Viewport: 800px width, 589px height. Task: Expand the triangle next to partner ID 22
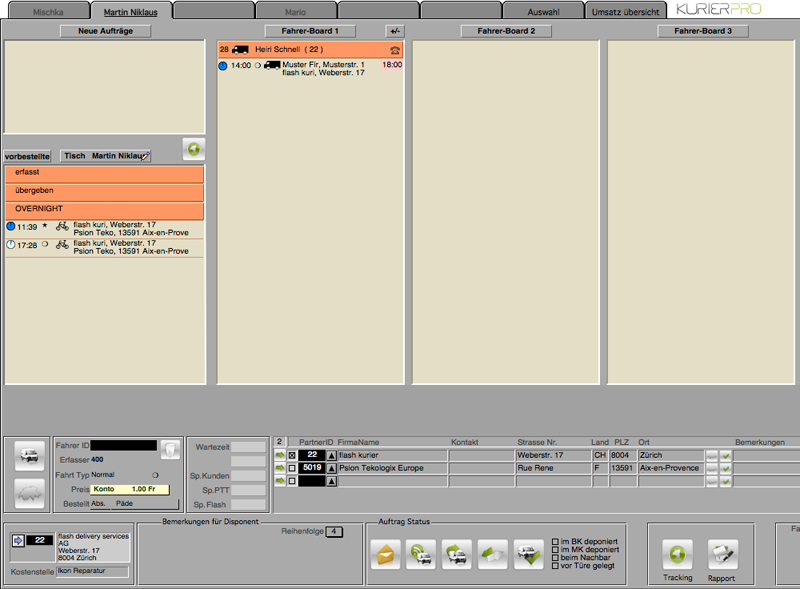tap(332, 455)
